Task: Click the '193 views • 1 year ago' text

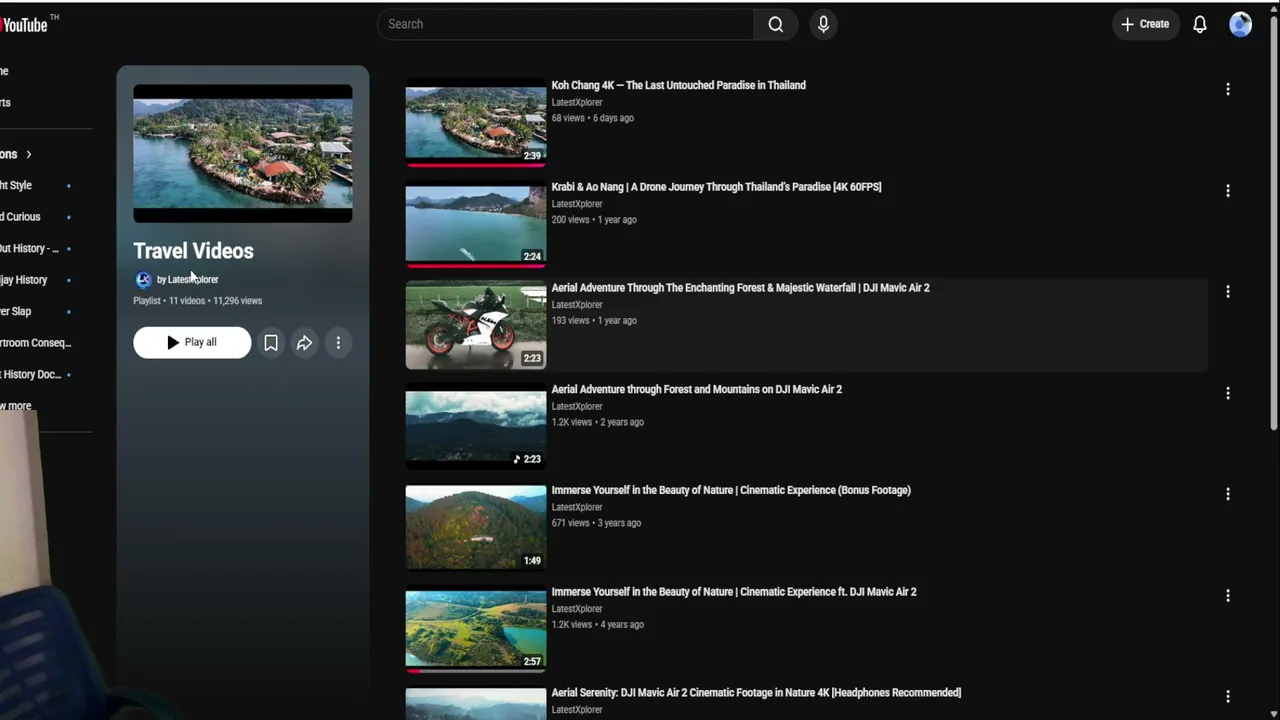Action: coord(594,321)
